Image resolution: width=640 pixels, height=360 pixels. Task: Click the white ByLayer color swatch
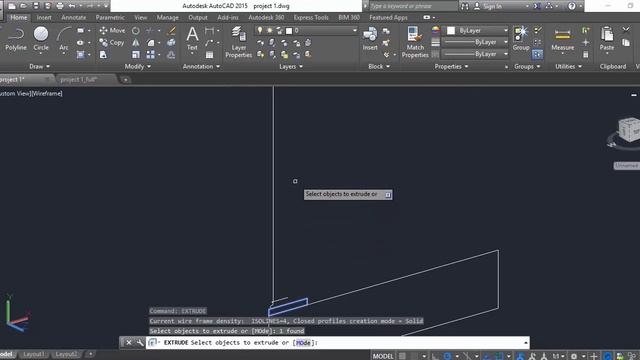[x=451, y=31]
